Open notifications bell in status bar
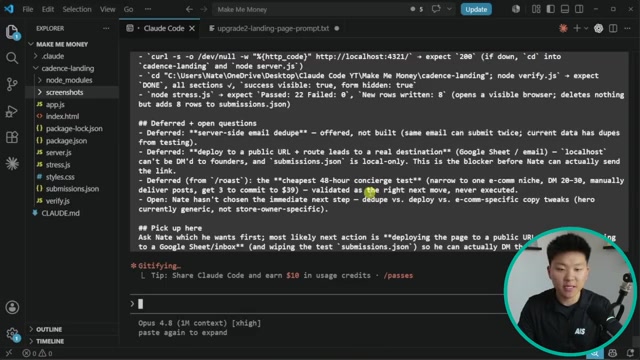Viewport: 640px width, 360px height. (x=630, y=353)
